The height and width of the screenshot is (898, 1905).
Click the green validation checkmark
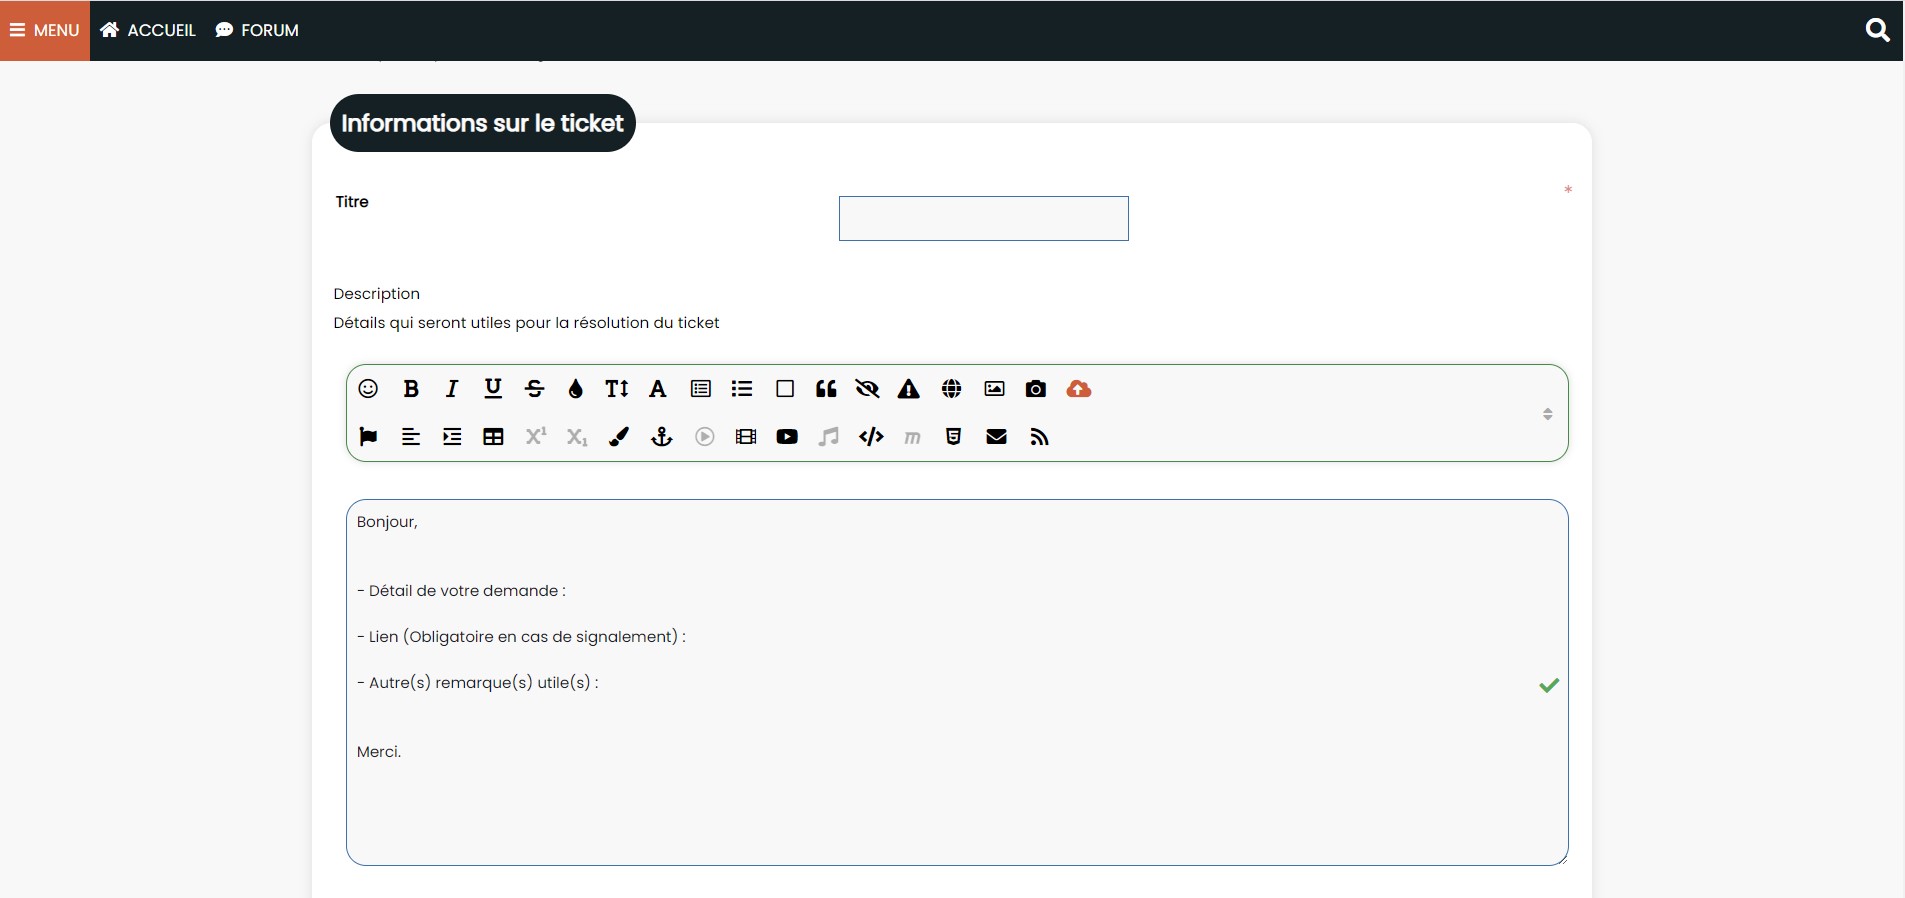click(1549, 685)
